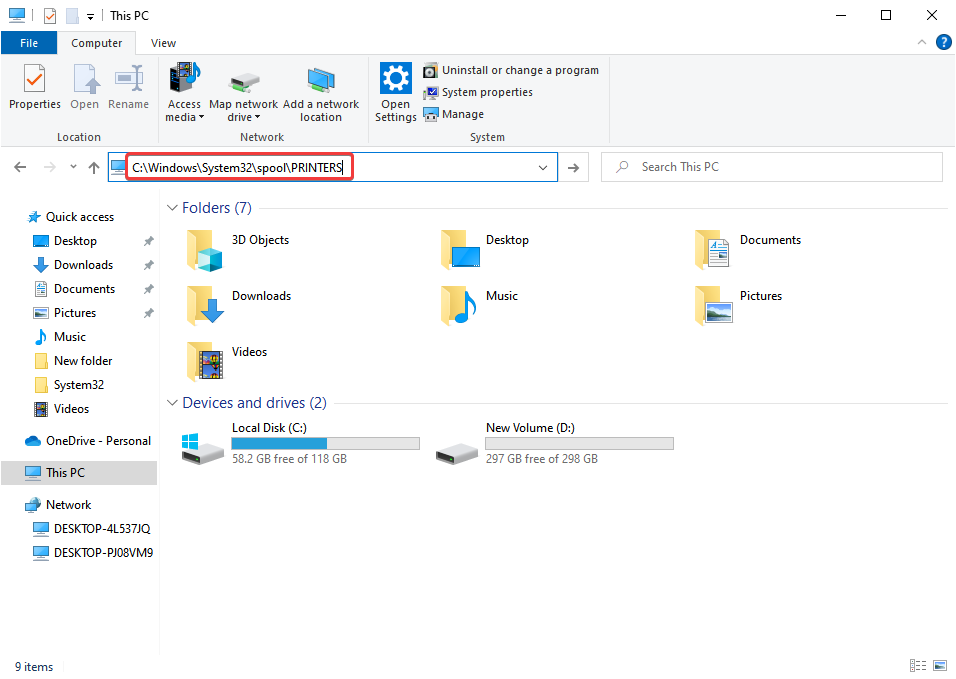Click the address bar path field
Screen dimensions: 956x679
[333, 167]
